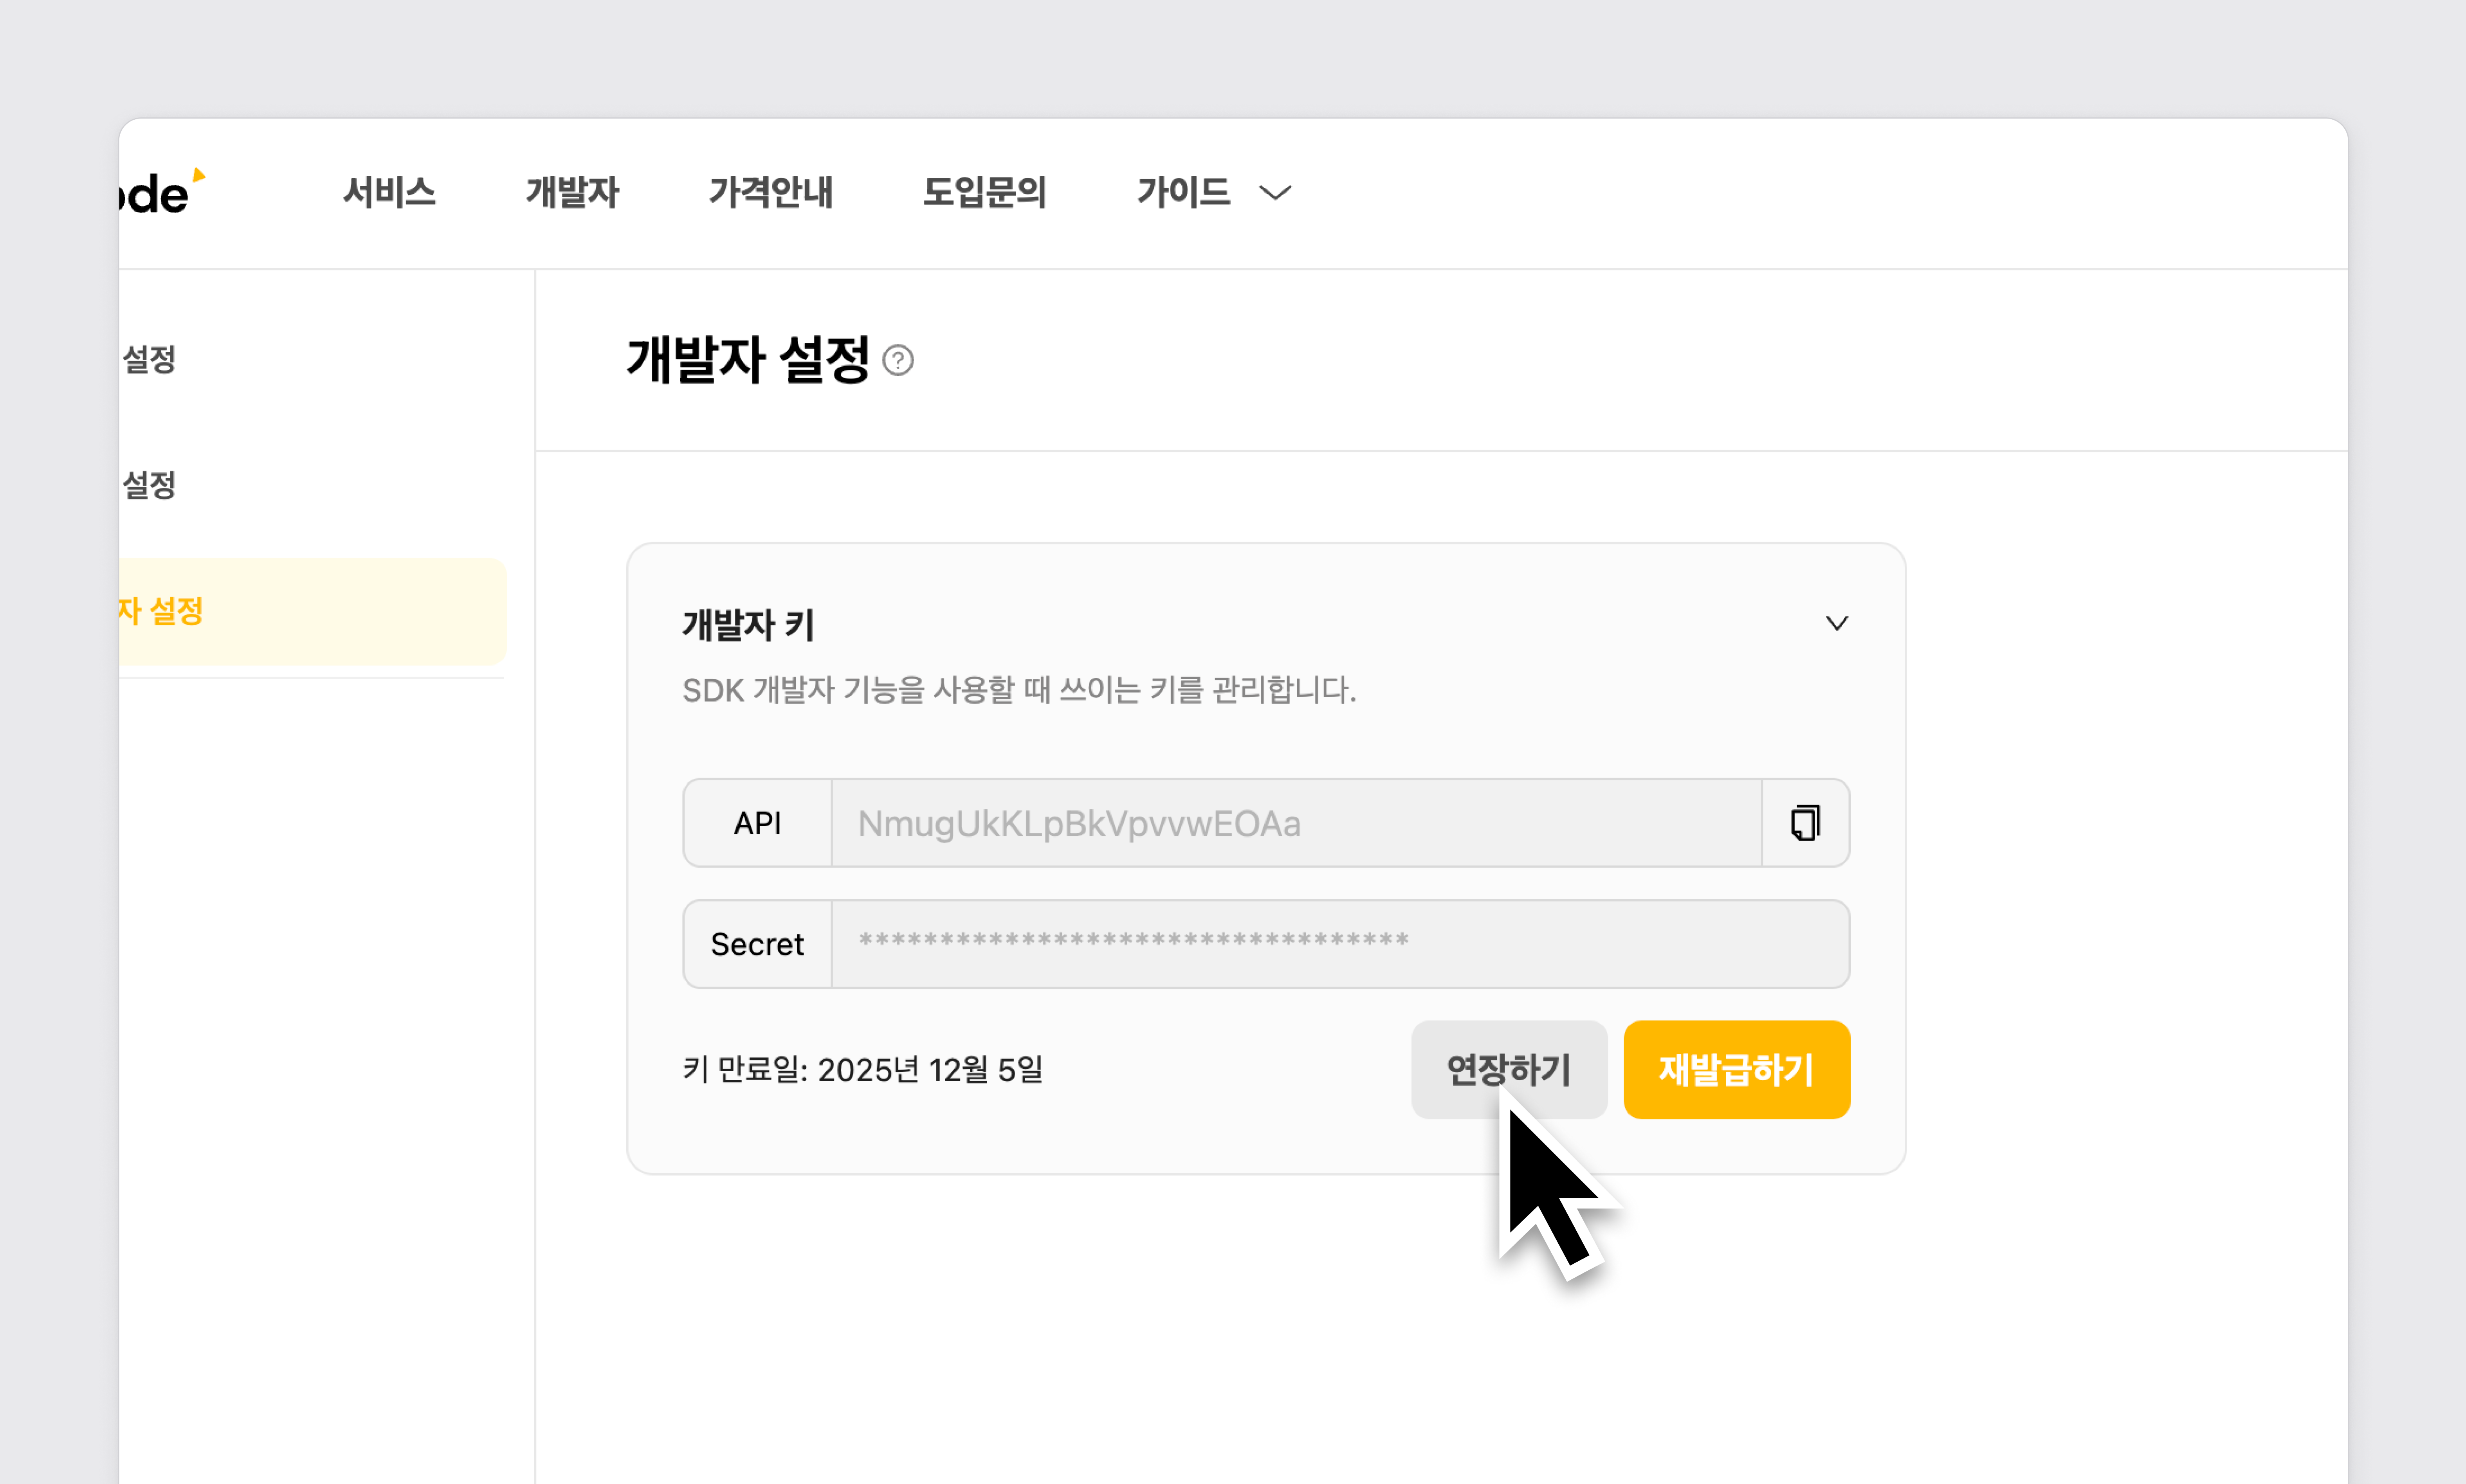This screenshot has width=2466, height=1484.
Task: Open the 도입문의 page
Action: pyautogui.click(x=984, y=192)
